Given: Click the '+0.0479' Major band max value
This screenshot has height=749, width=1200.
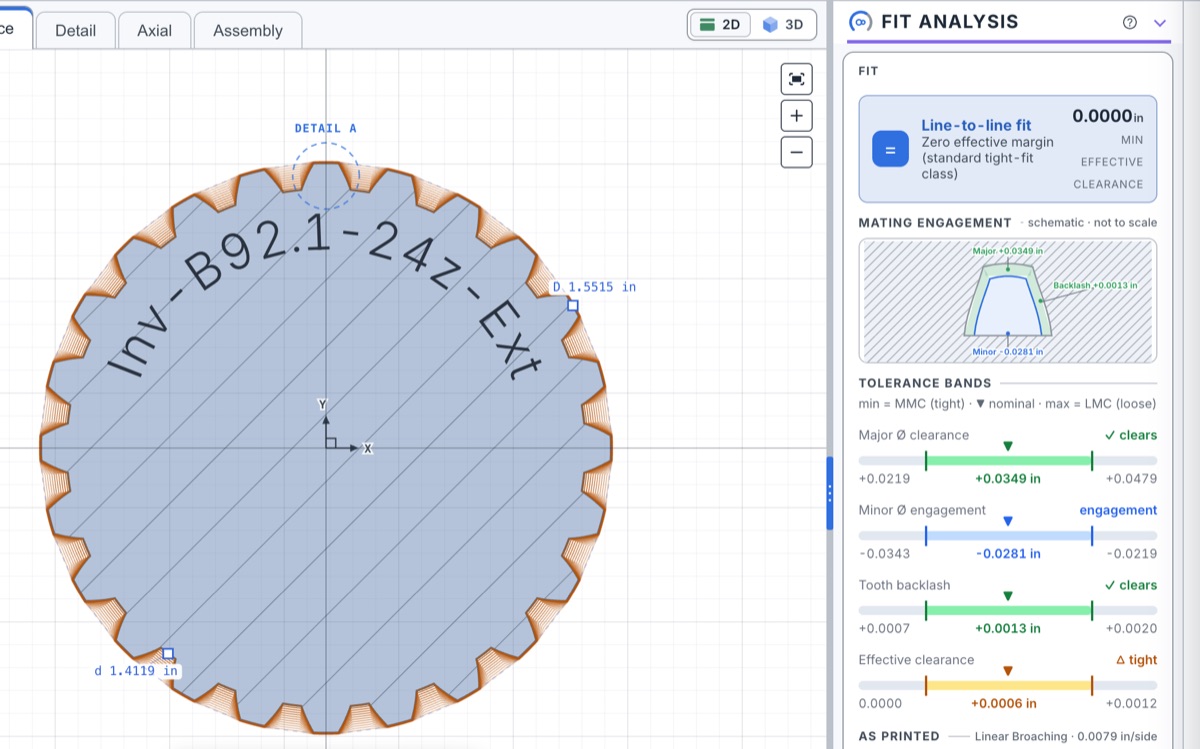Looking at the screenshot, I should [1131, 479].
